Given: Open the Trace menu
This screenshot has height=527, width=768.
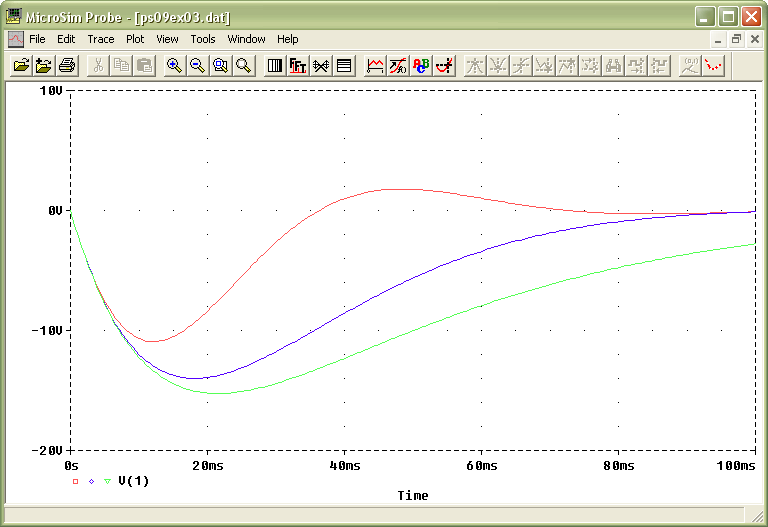Looking at the screenshot, I should tap(101, 39).
